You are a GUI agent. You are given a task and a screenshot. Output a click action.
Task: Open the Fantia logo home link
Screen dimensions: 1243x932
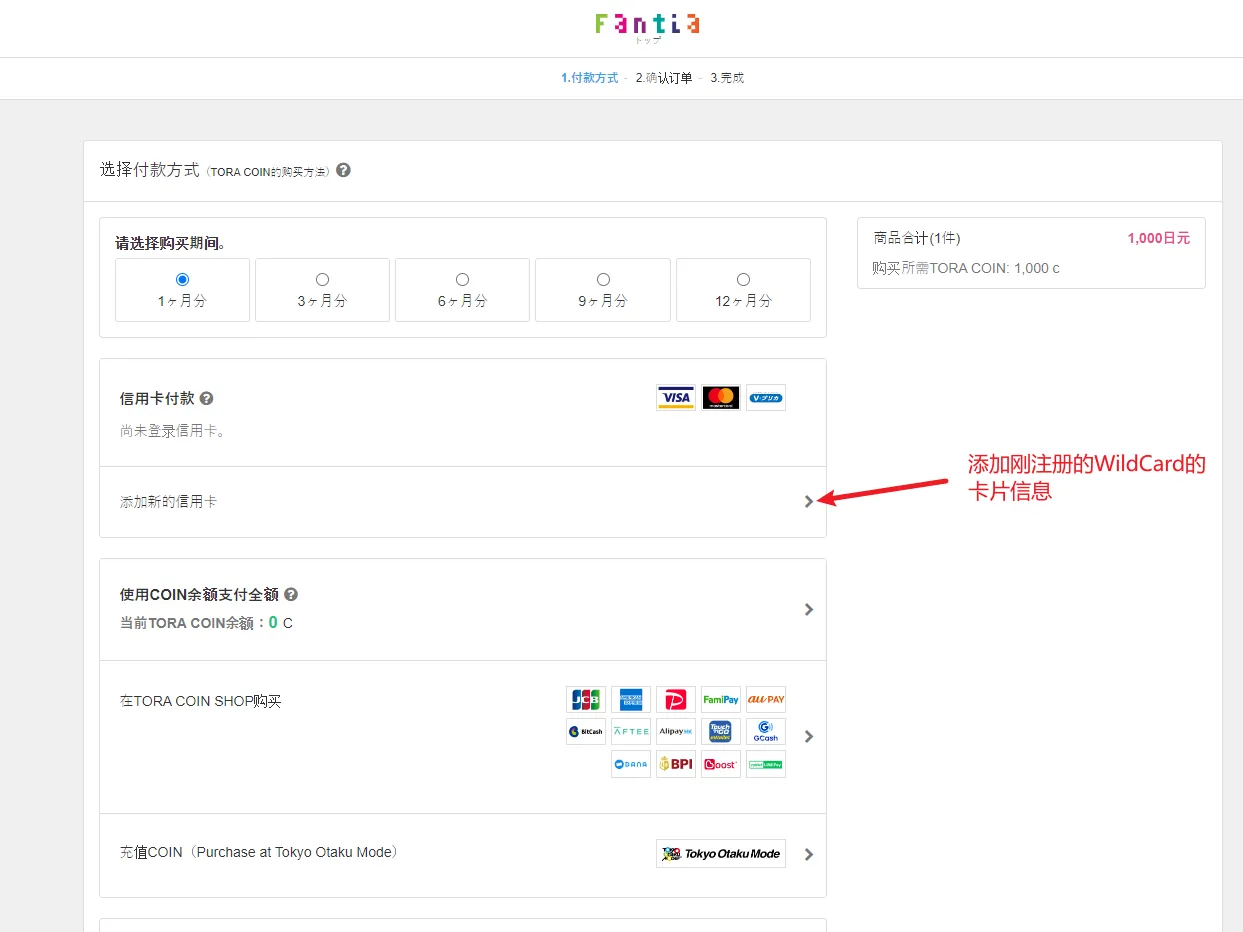point(647,22)
